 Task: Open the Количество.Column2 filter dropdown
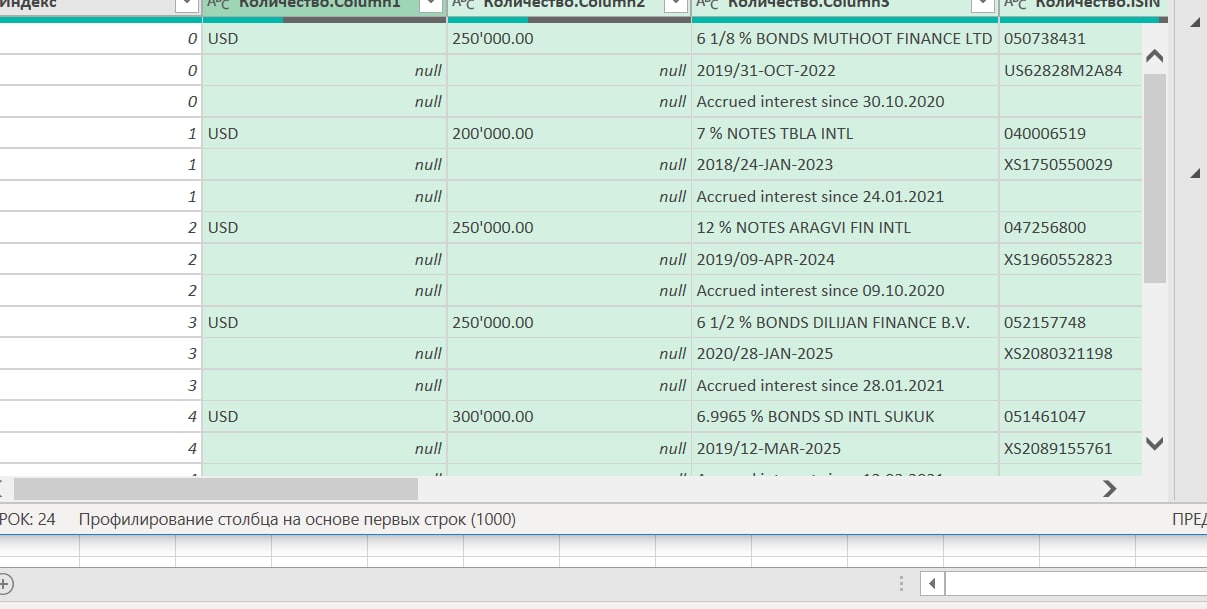675,5
